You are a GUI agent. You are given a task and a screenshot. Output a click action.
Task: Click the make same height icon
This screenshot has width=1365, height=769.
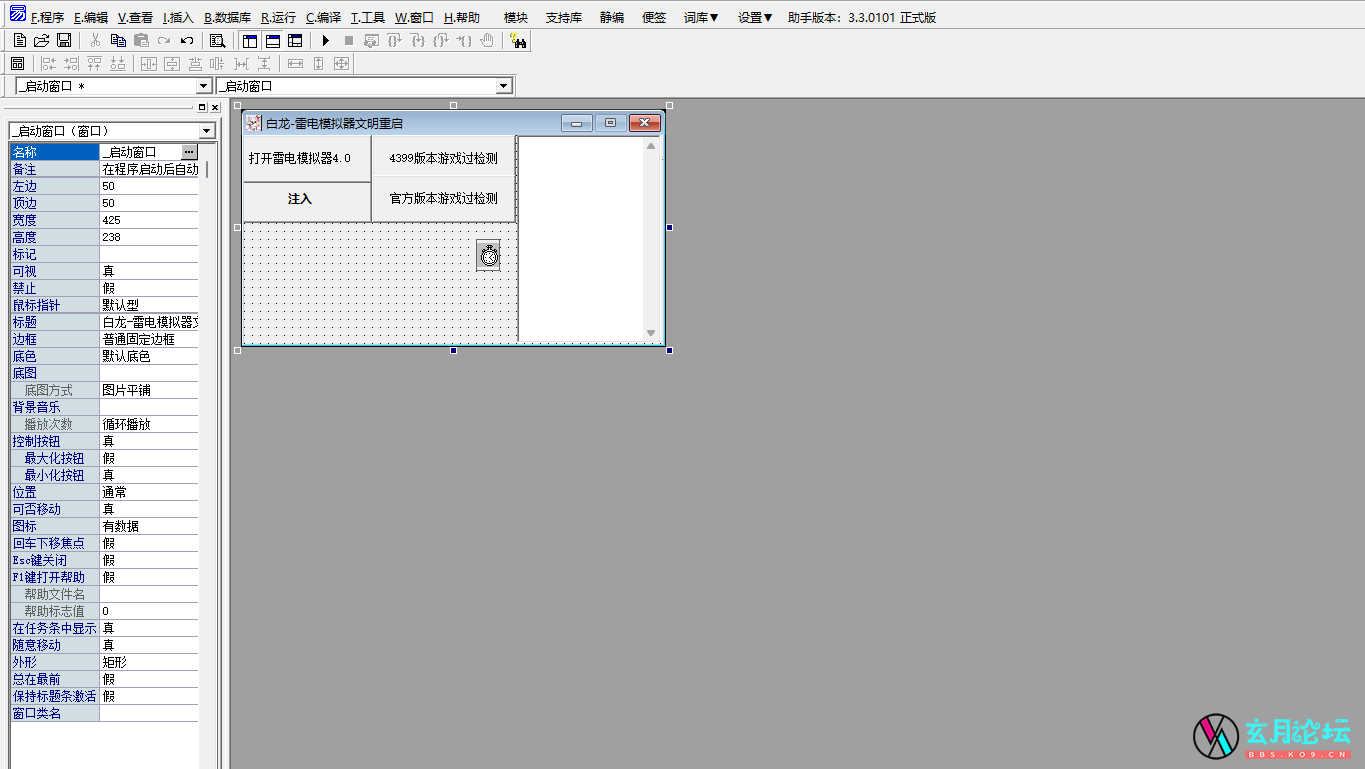coord(318,64)
